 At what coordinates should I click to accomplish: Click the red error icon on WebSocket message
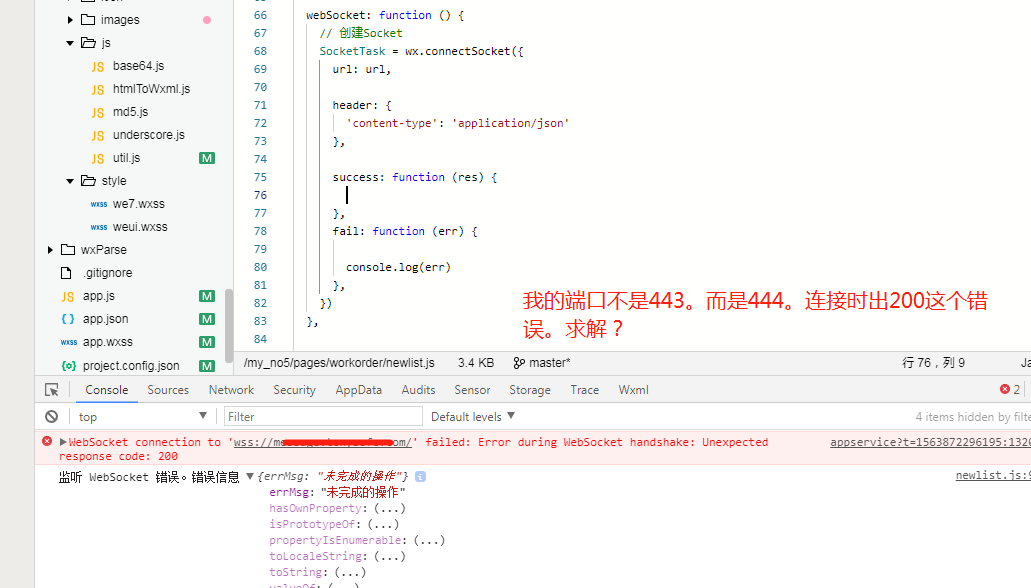[47, 441]
